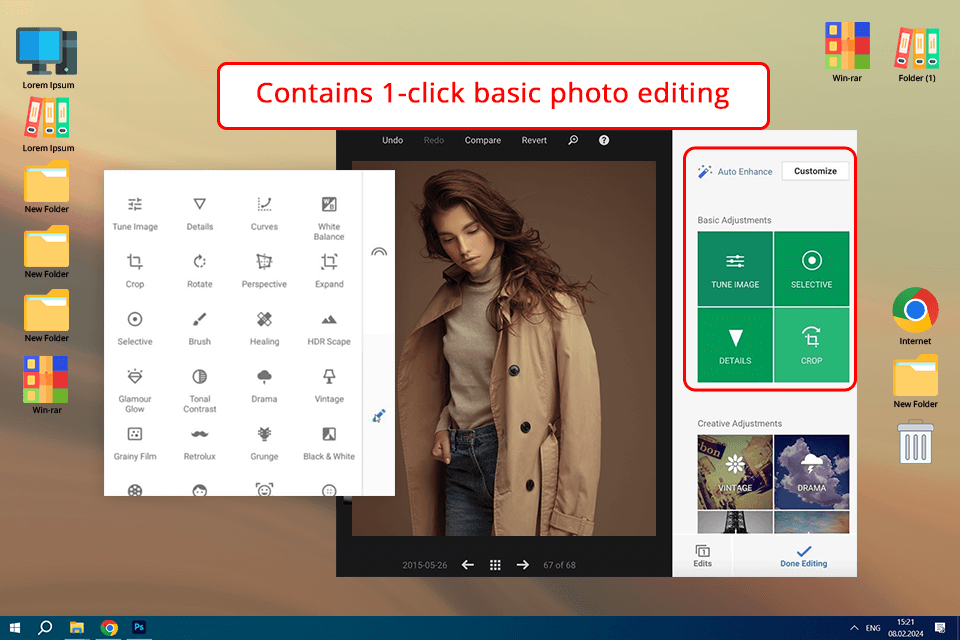Screen dimensions: 960x640
Task: Expand system tray hidden icons arrow
Action: pos(853,628)
